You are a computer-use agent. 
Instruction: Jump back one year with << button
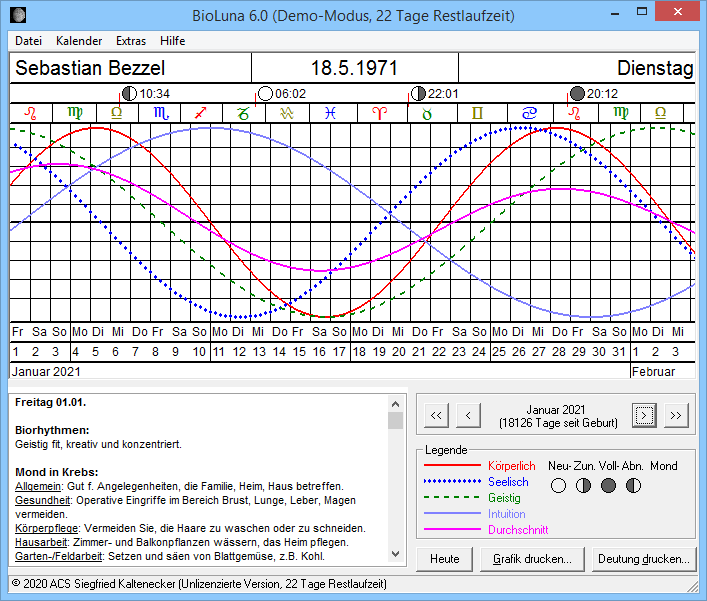(x=436, y=415)
